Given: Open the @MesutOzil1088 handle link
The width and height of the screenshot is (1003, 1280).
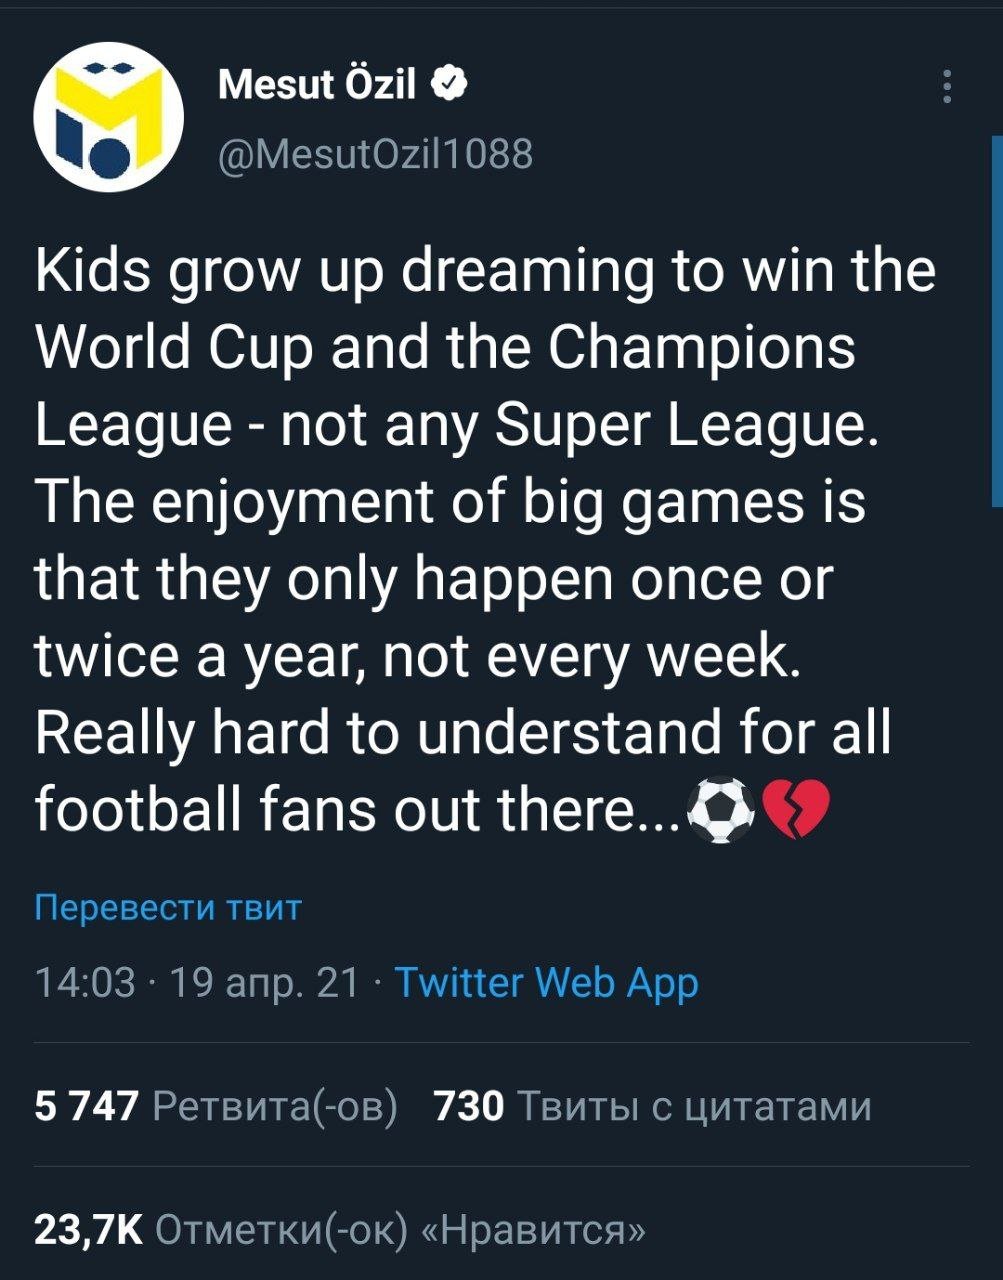Looking at the screenshot, I should tap(374, 154).
